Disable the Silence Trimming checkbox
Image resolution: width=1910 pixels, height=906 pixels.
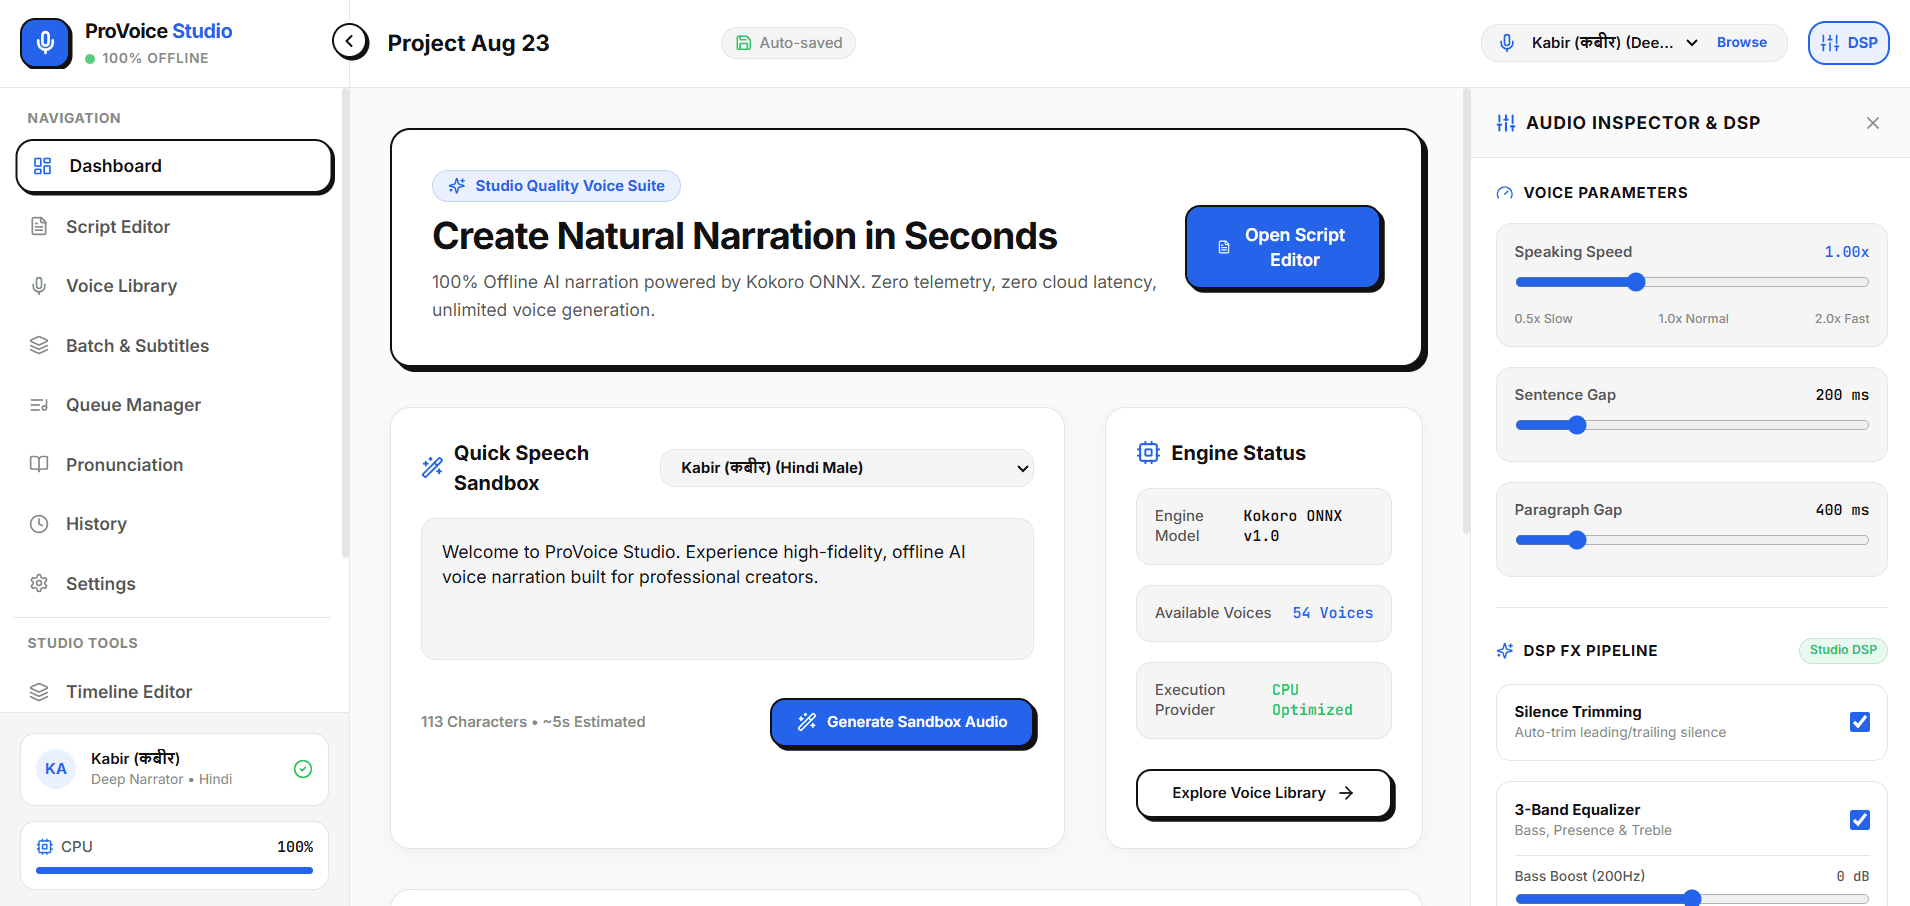[x=1860, y=722]
